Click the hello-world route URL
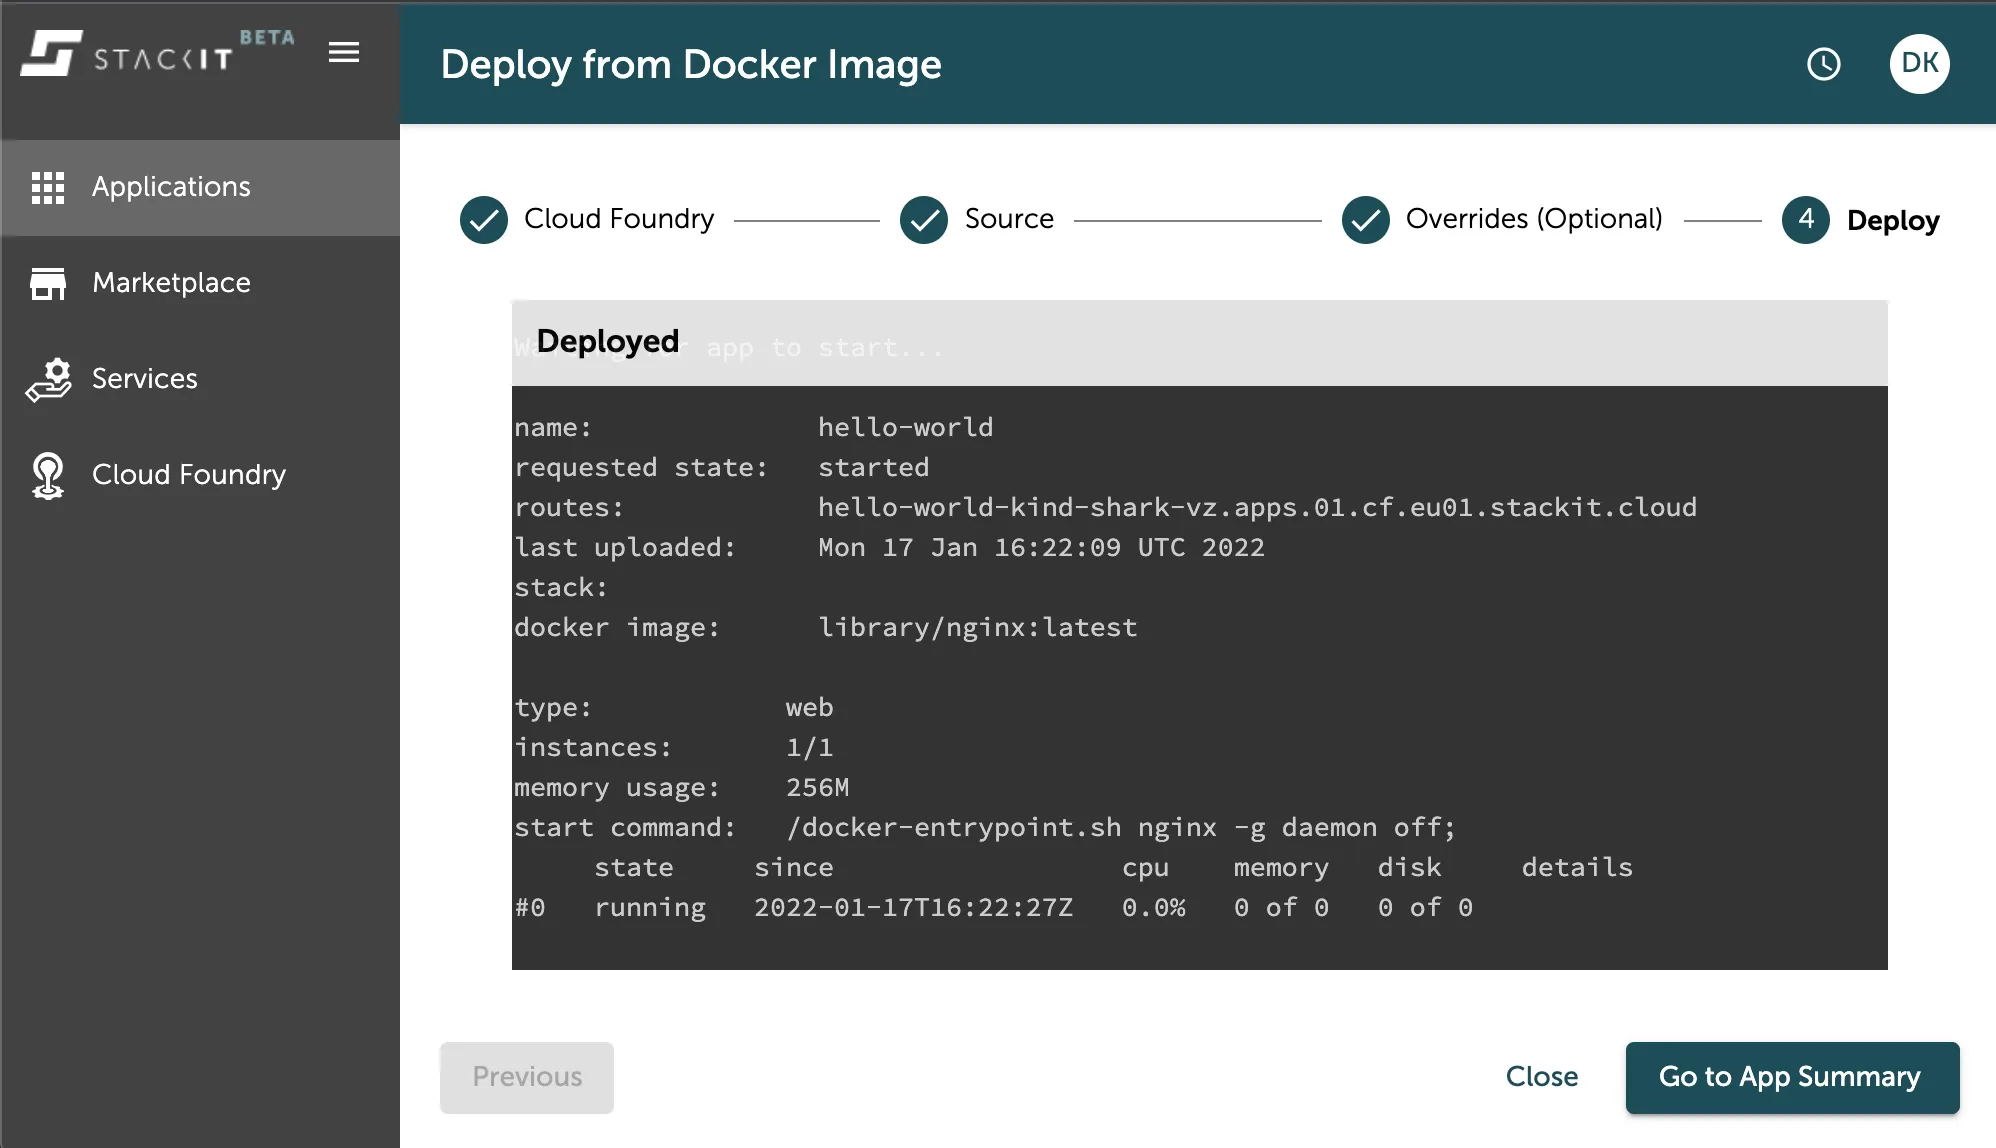 [1257, 507]
